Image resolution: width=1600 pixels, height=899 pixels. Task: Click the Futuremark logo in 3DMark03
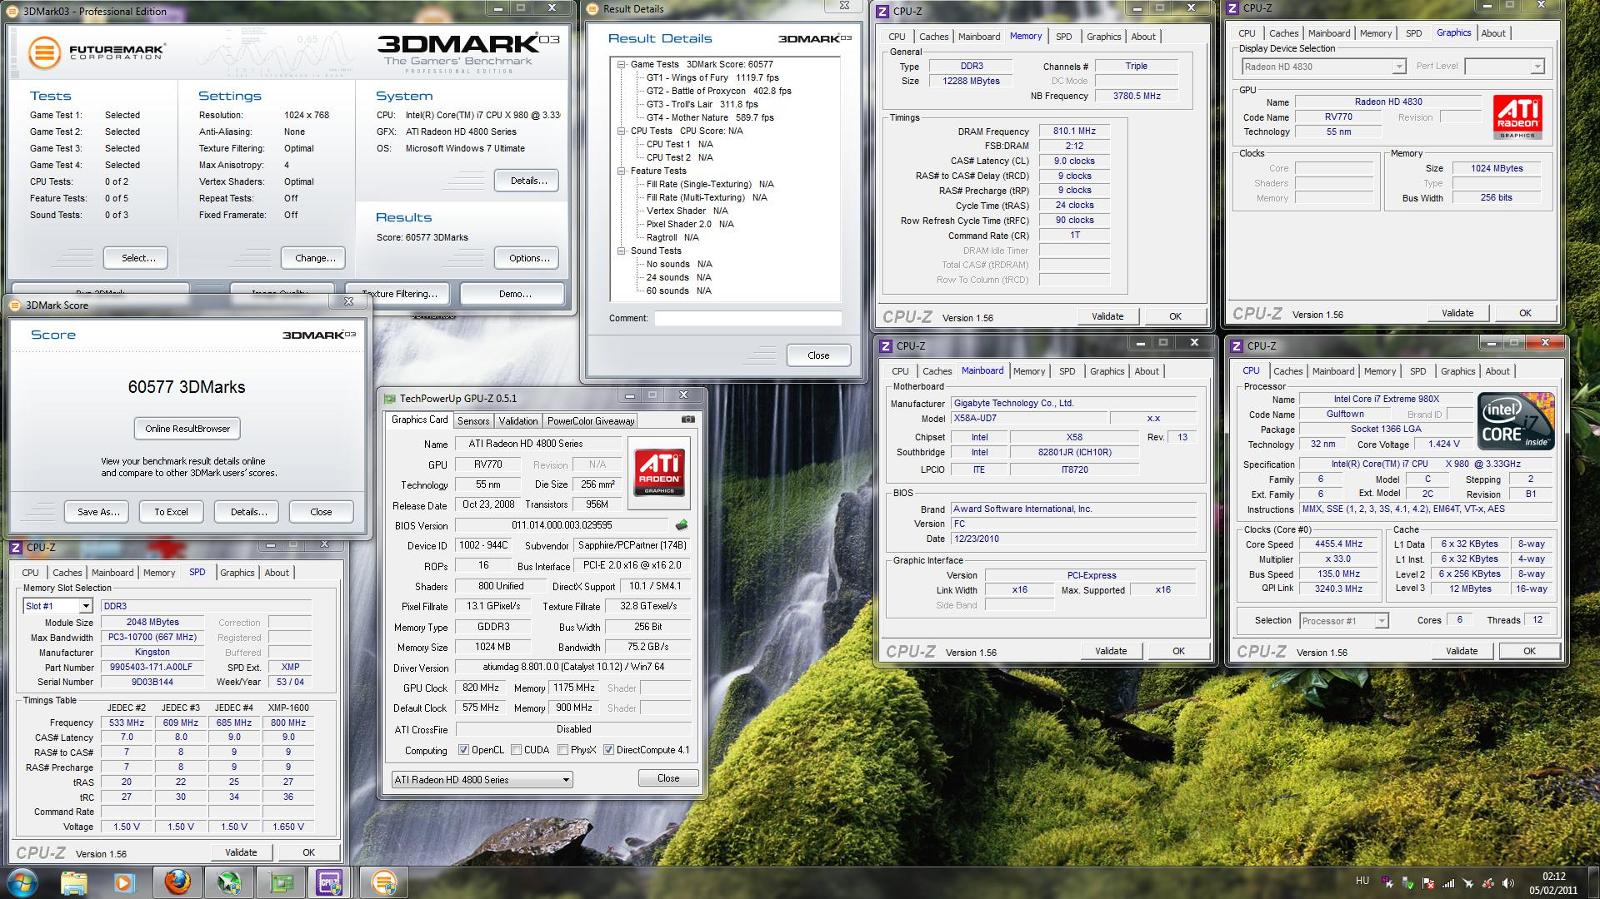[96, 52]
